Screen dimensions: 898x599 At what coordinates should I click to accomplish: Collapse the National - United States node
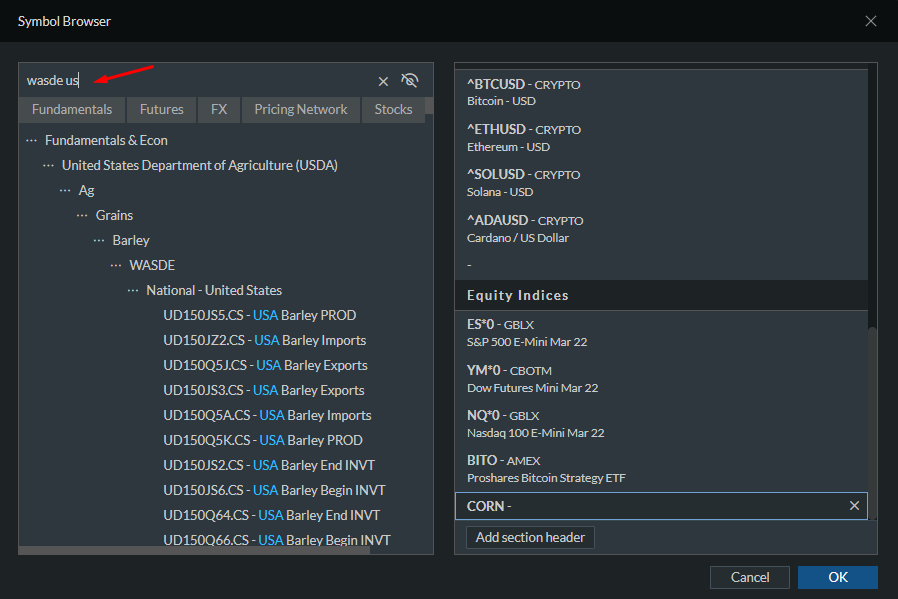(133, 290)
